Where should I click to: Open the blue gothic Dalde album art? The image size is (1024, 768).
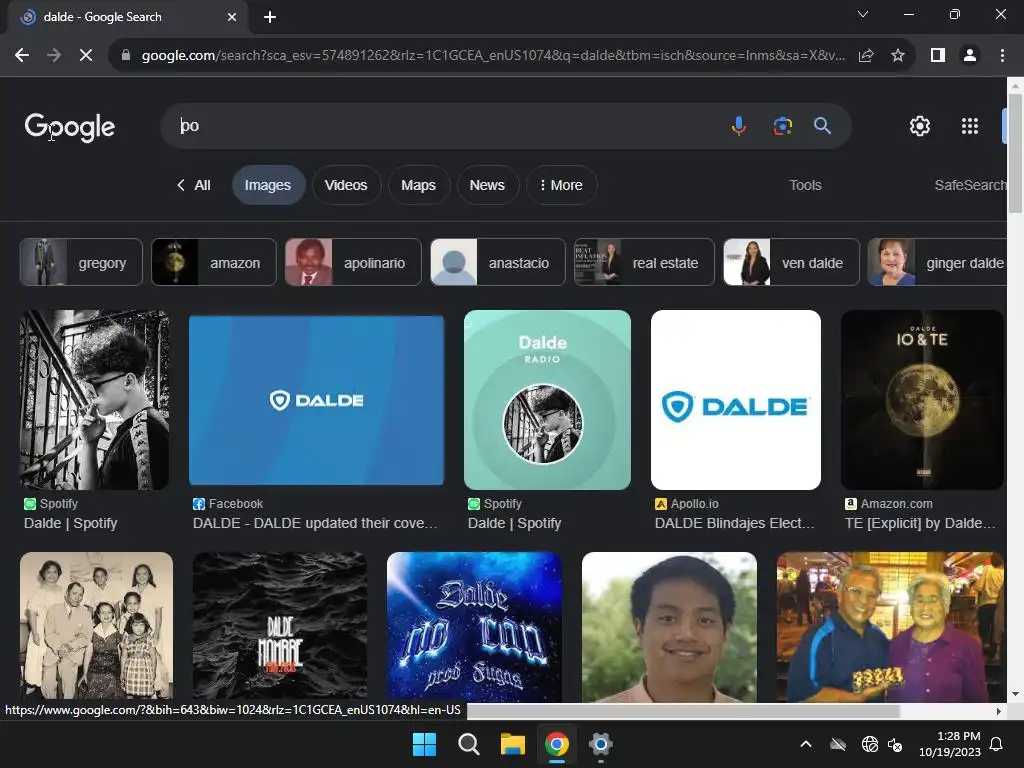click(474, 627)
